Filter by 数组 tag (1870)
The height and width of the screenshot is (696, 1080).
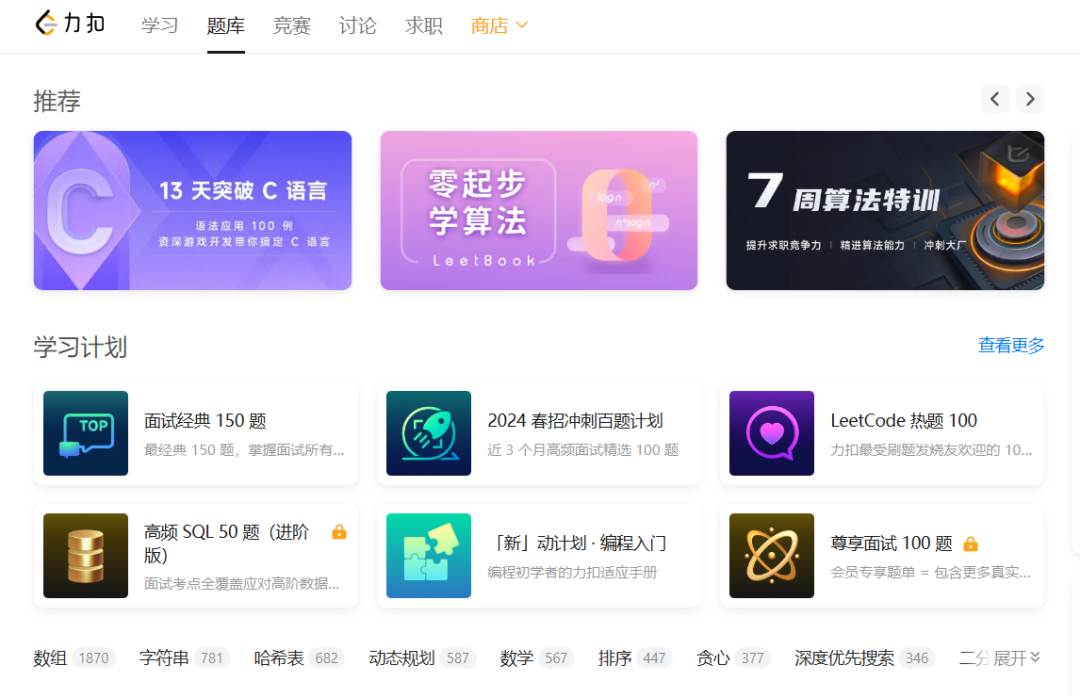(x=74, y=658)
